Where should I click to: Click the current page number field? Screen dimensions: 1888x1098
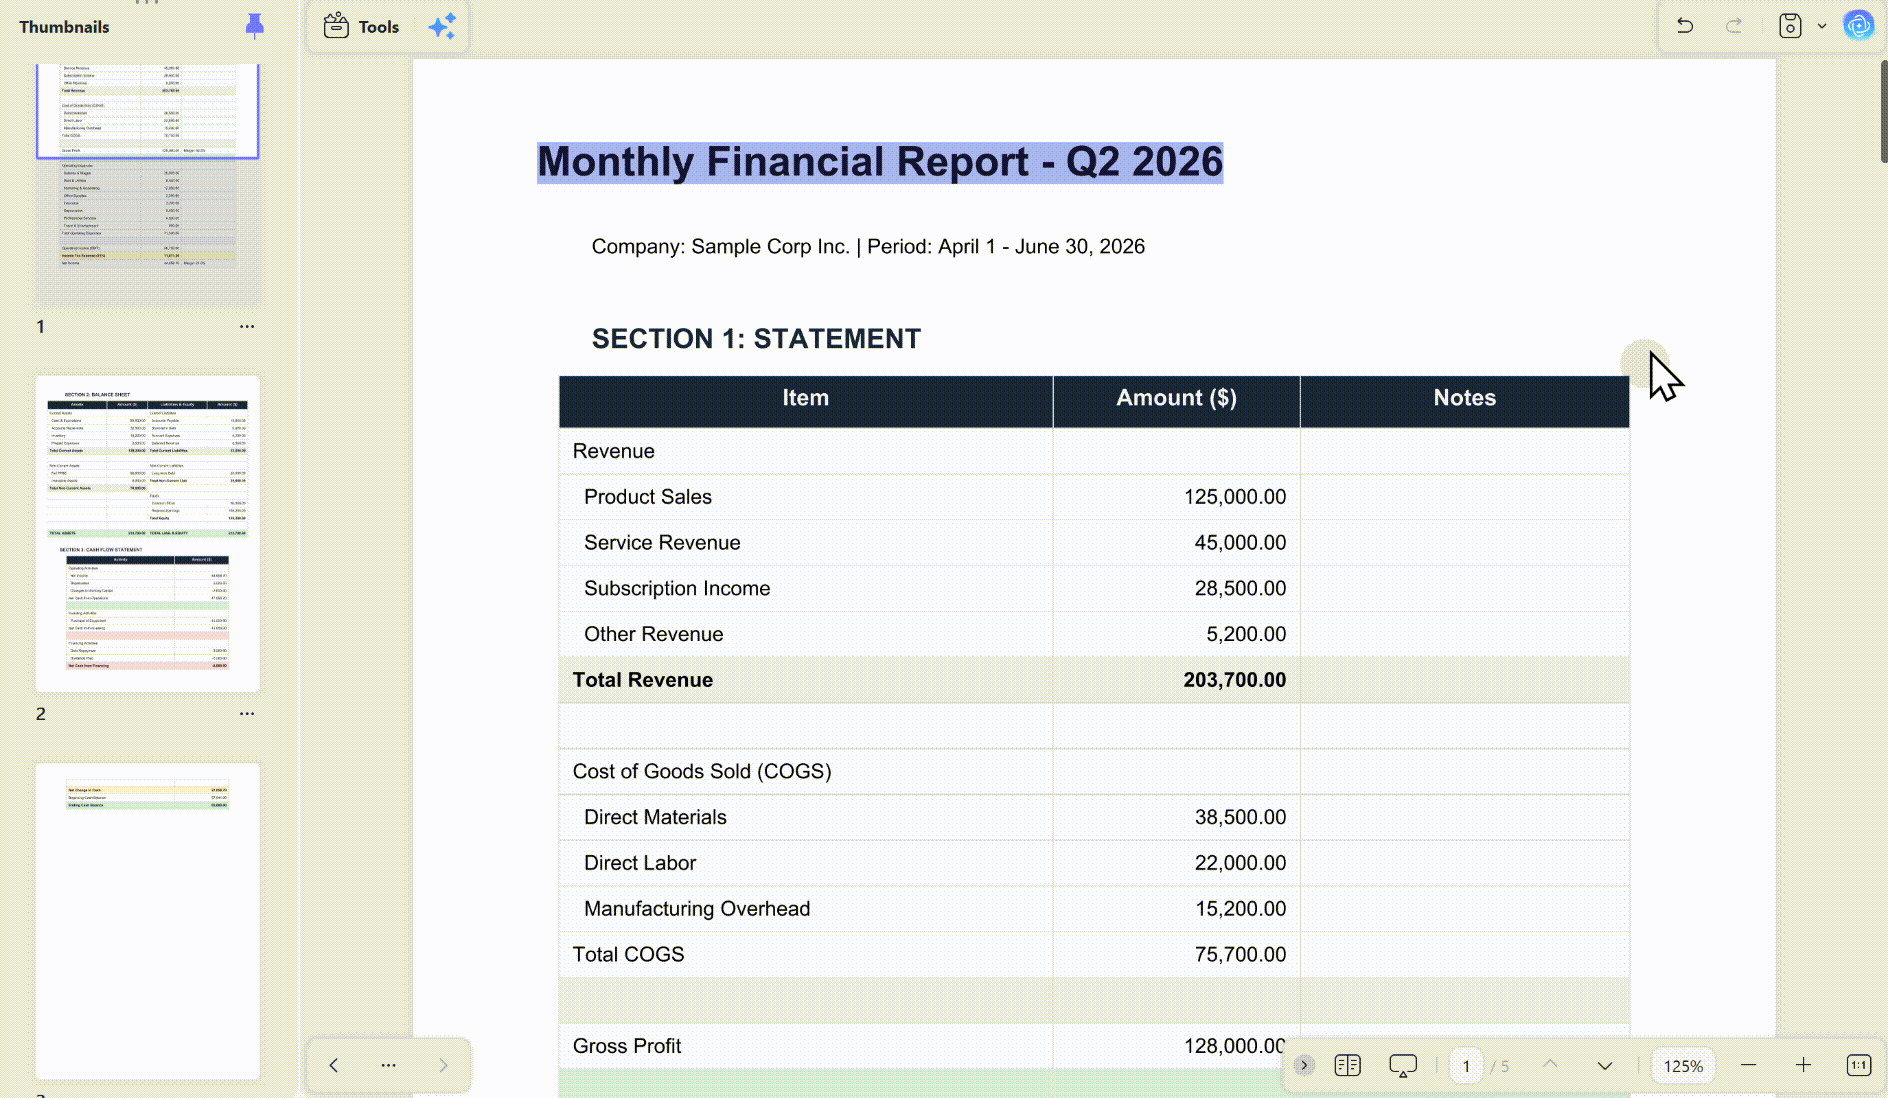tap(1466, 1066)
